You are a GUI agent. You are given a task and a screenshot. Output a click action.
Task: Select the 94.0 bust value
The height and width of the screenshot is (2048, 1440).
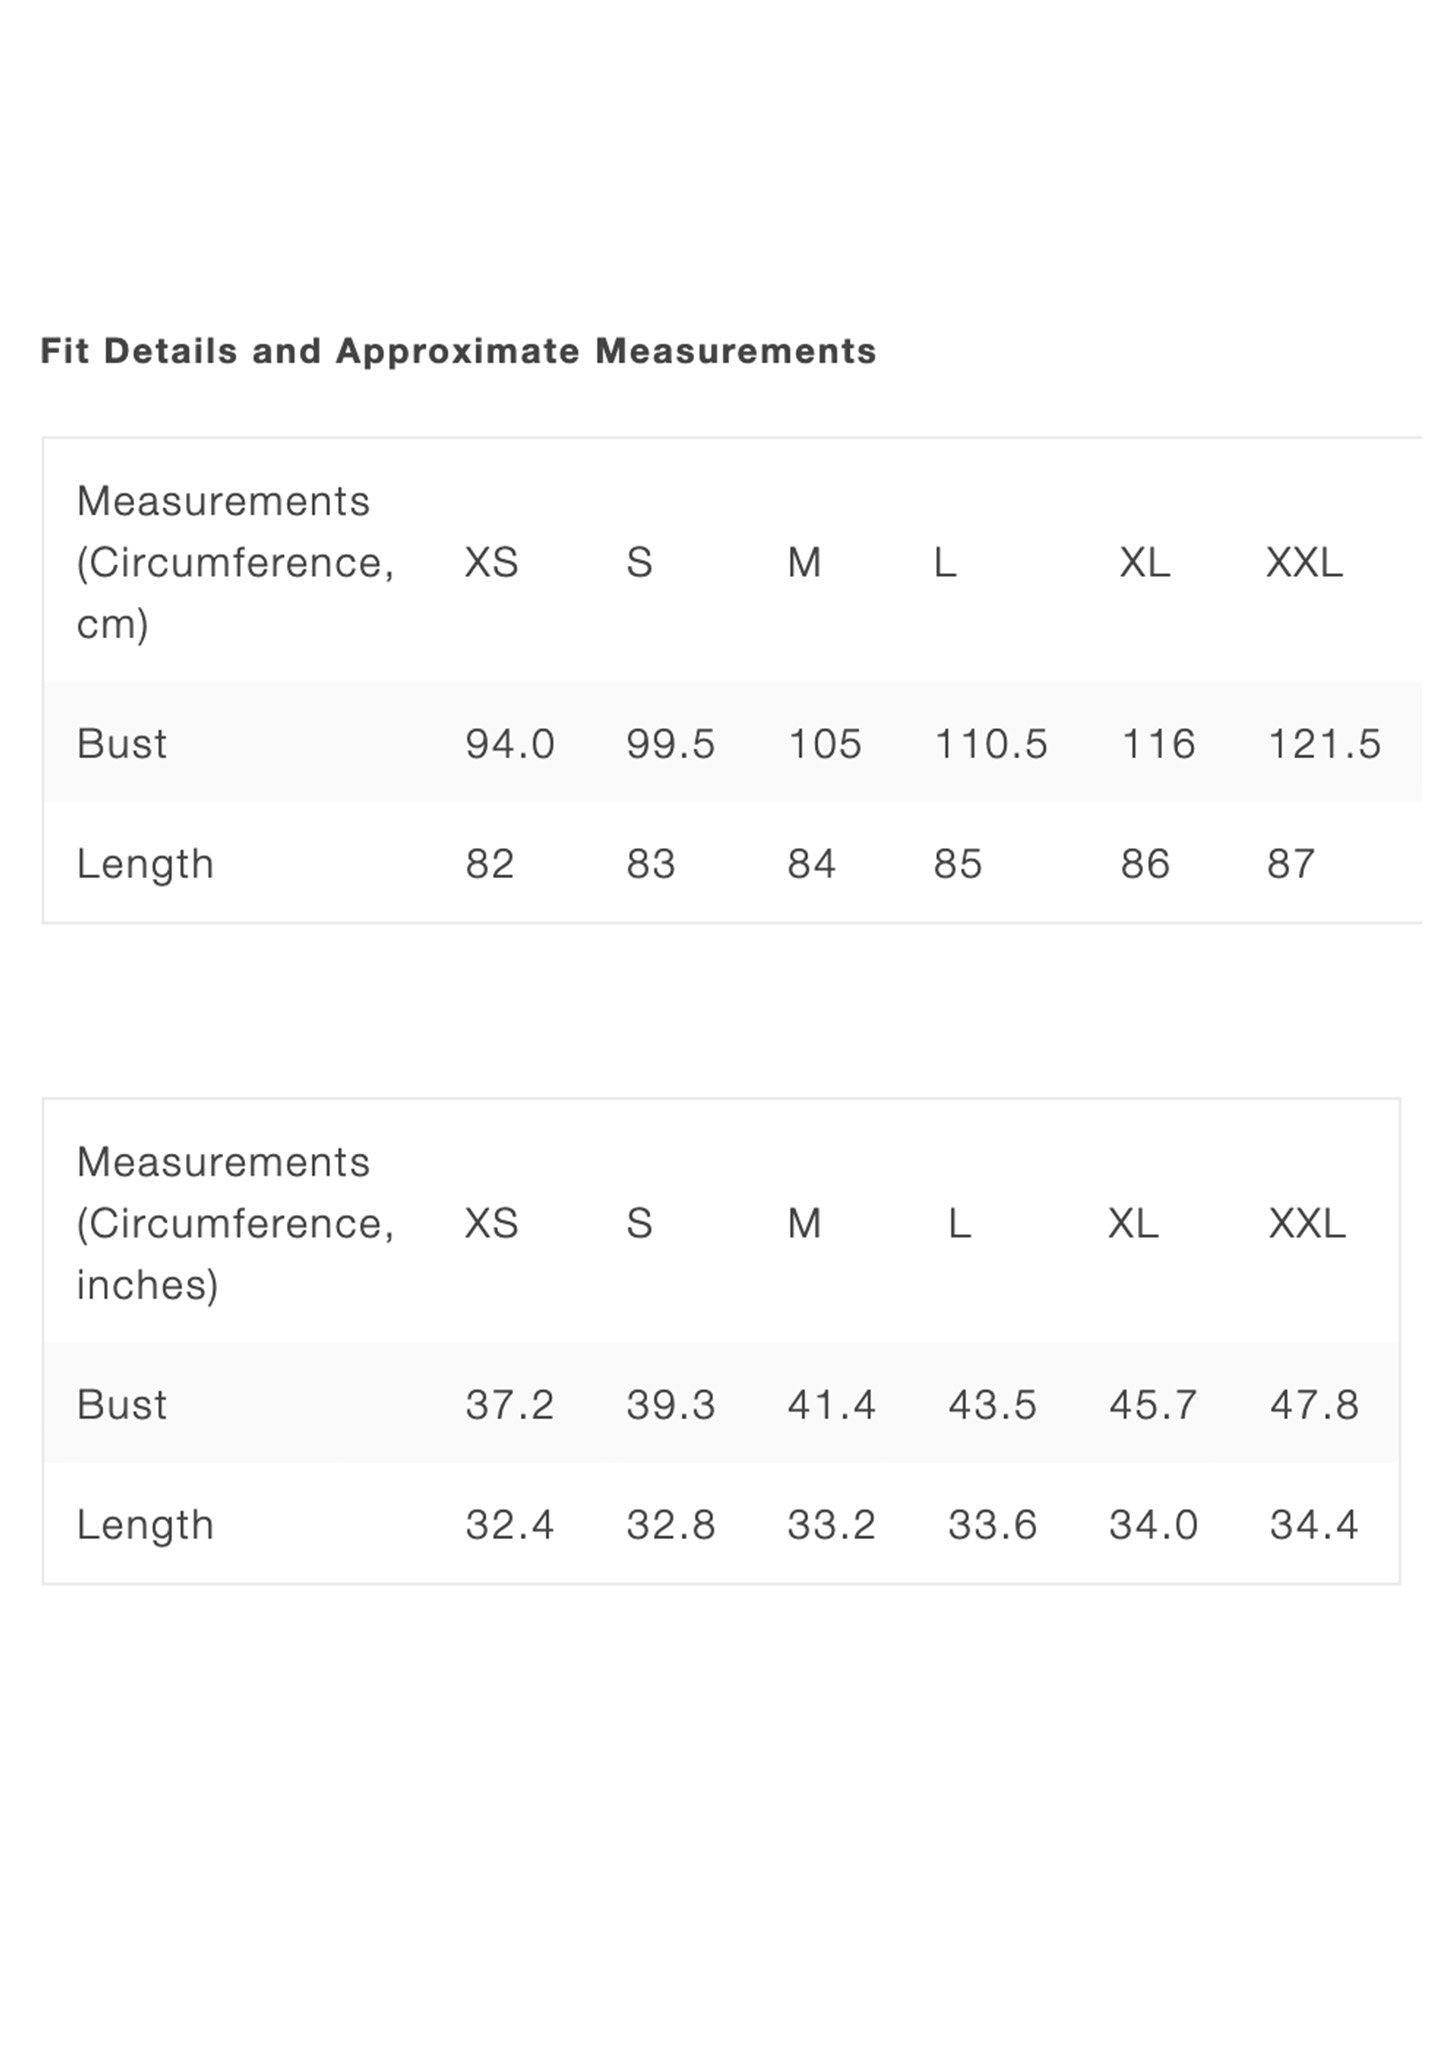pos(510,744)
